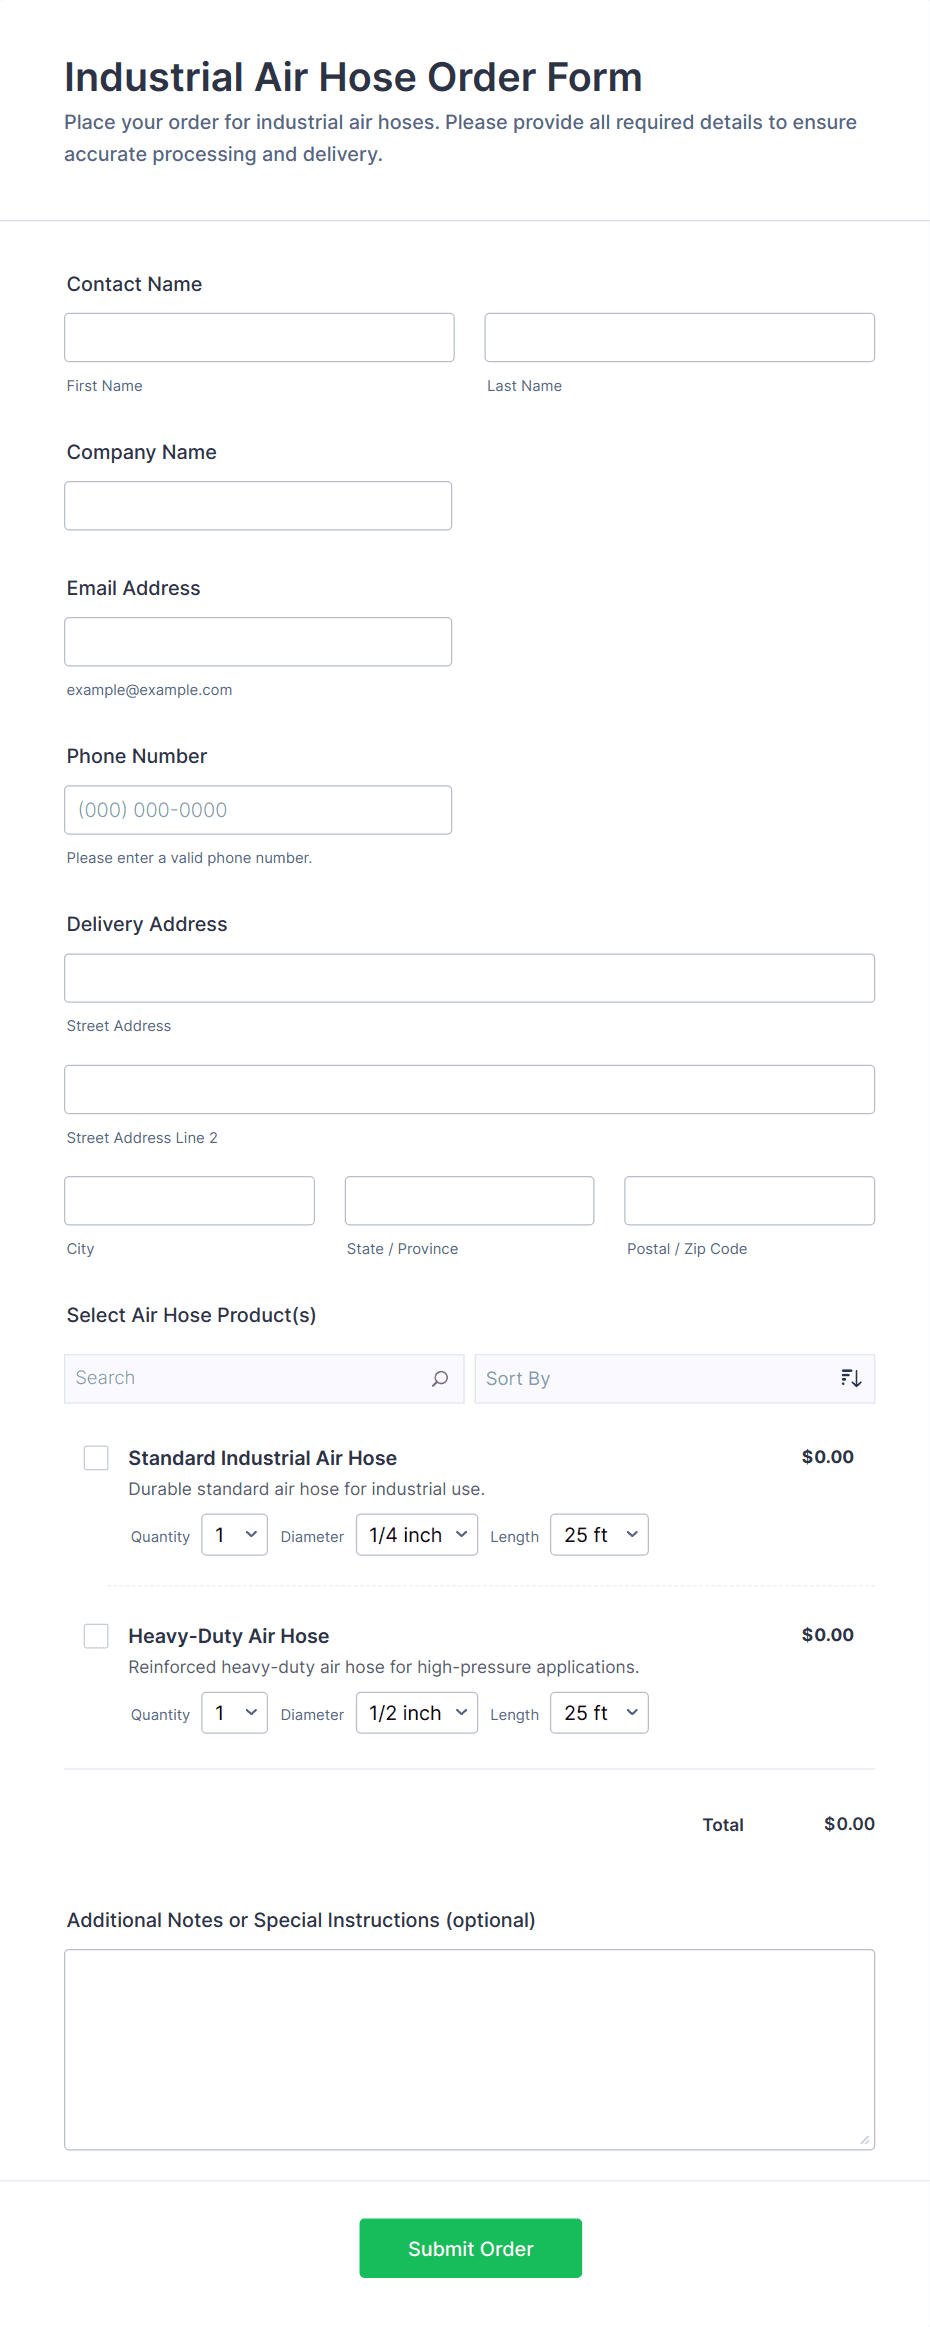Open Quantity dropdown for Standard Industrial Air Hose
930x2327 pixels.
pos(234,1535)
